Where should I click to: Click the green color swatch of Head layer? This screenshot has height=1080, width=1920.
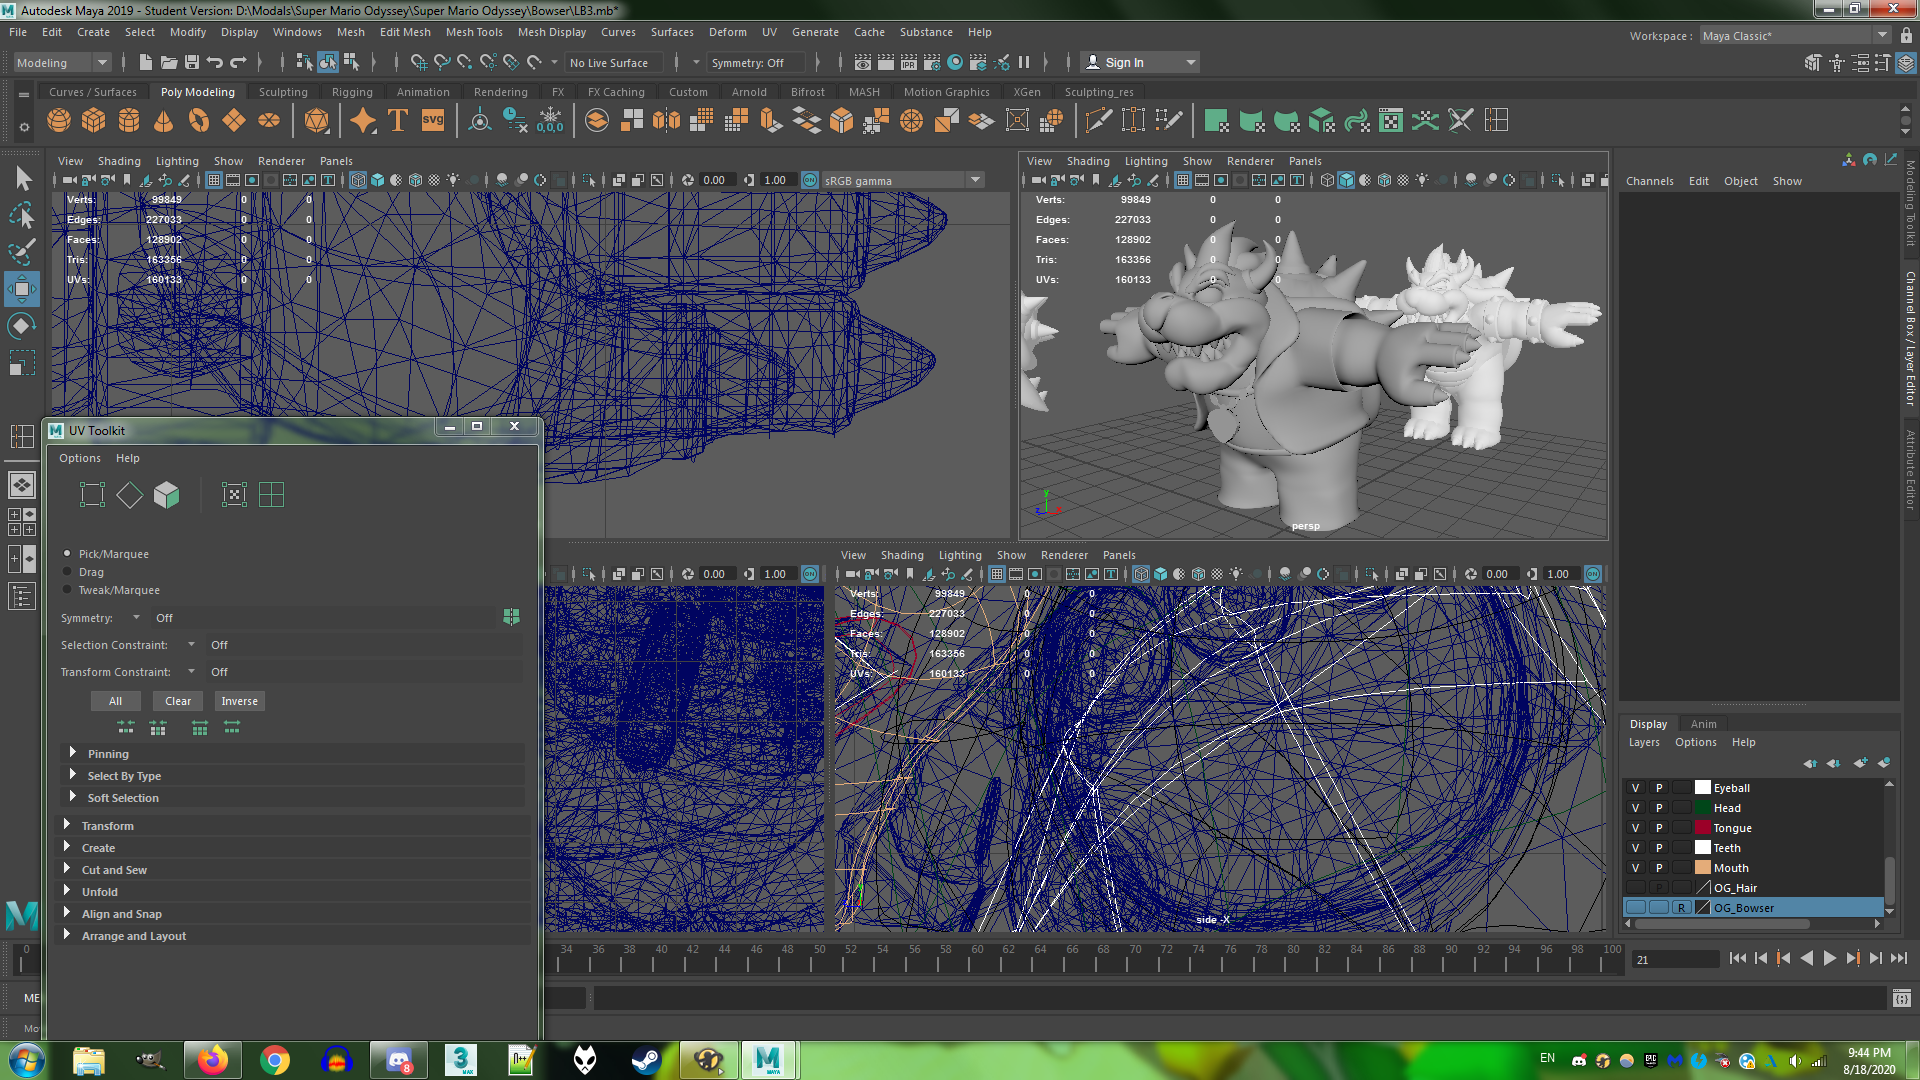point(1703,808)
